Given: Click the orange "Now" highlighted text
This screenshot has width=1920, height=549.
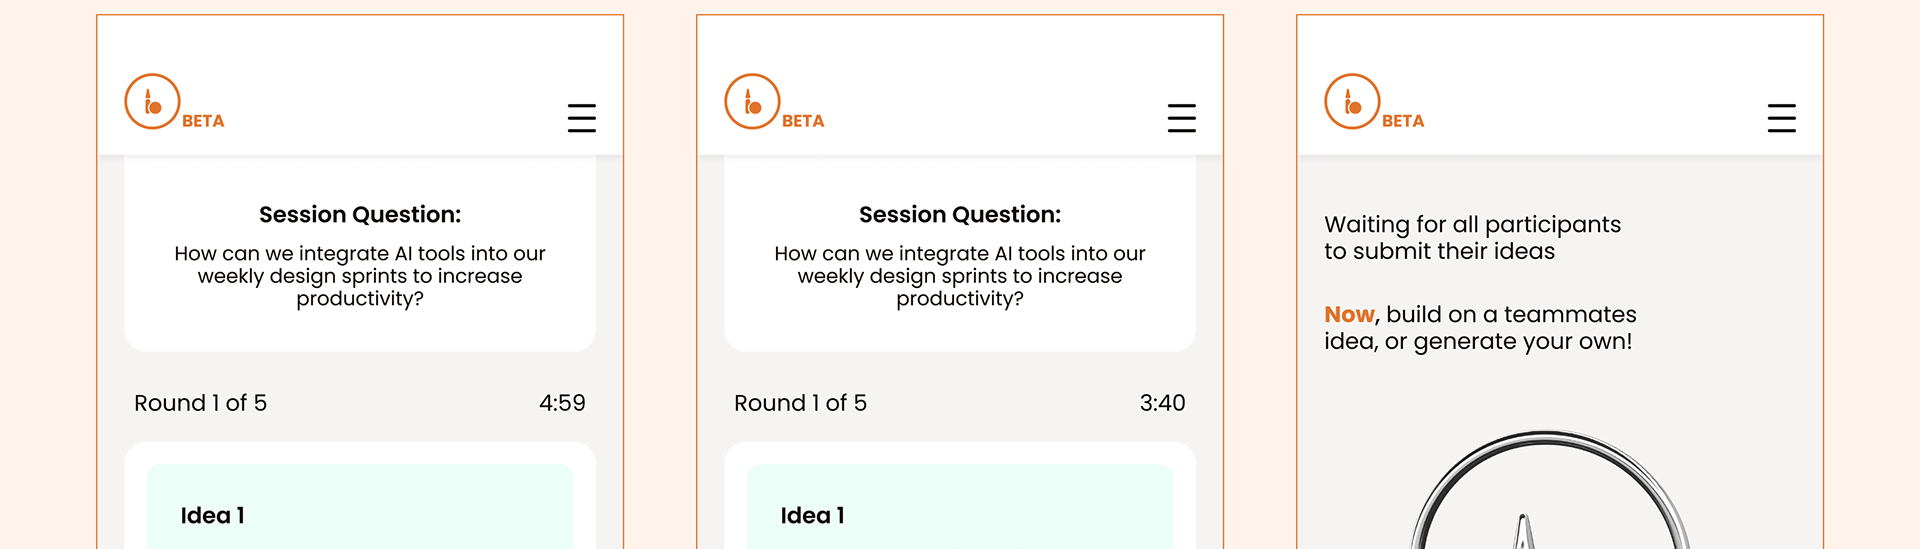Looking at the screenshot, I should click(x=1349, y=315).
